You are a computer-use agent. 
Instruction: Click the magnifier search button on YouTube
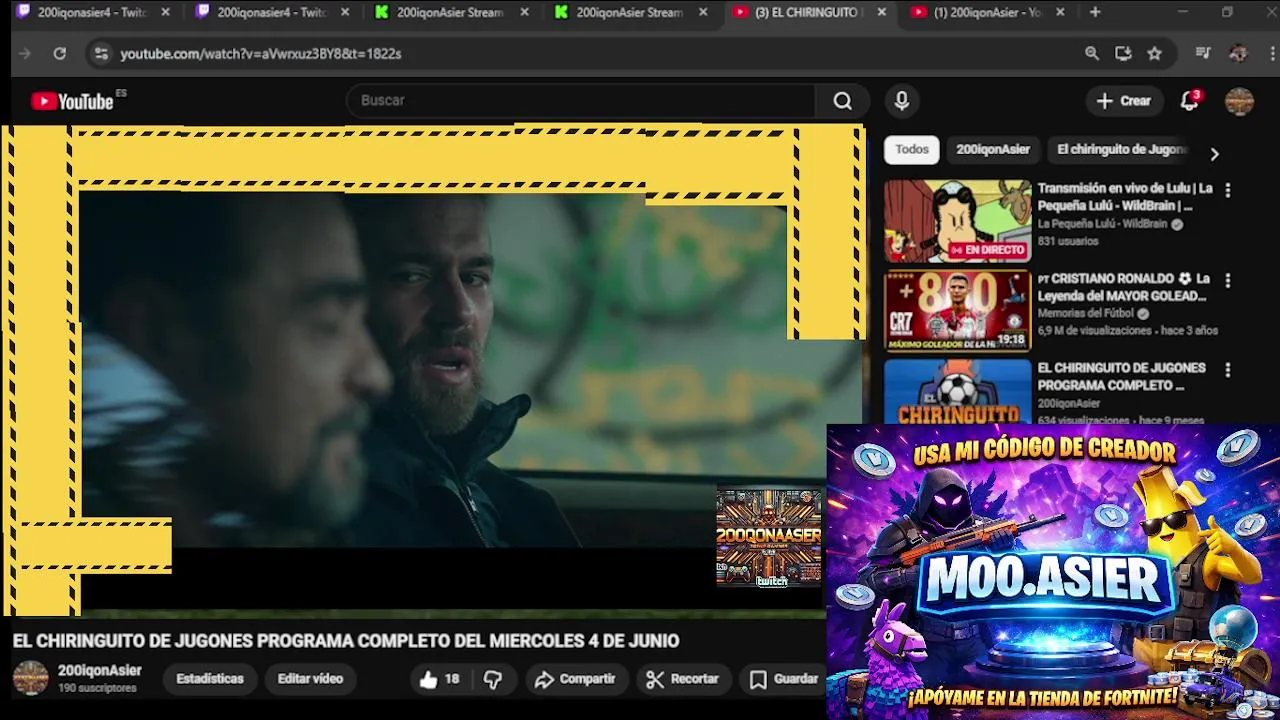pos(843,101)
